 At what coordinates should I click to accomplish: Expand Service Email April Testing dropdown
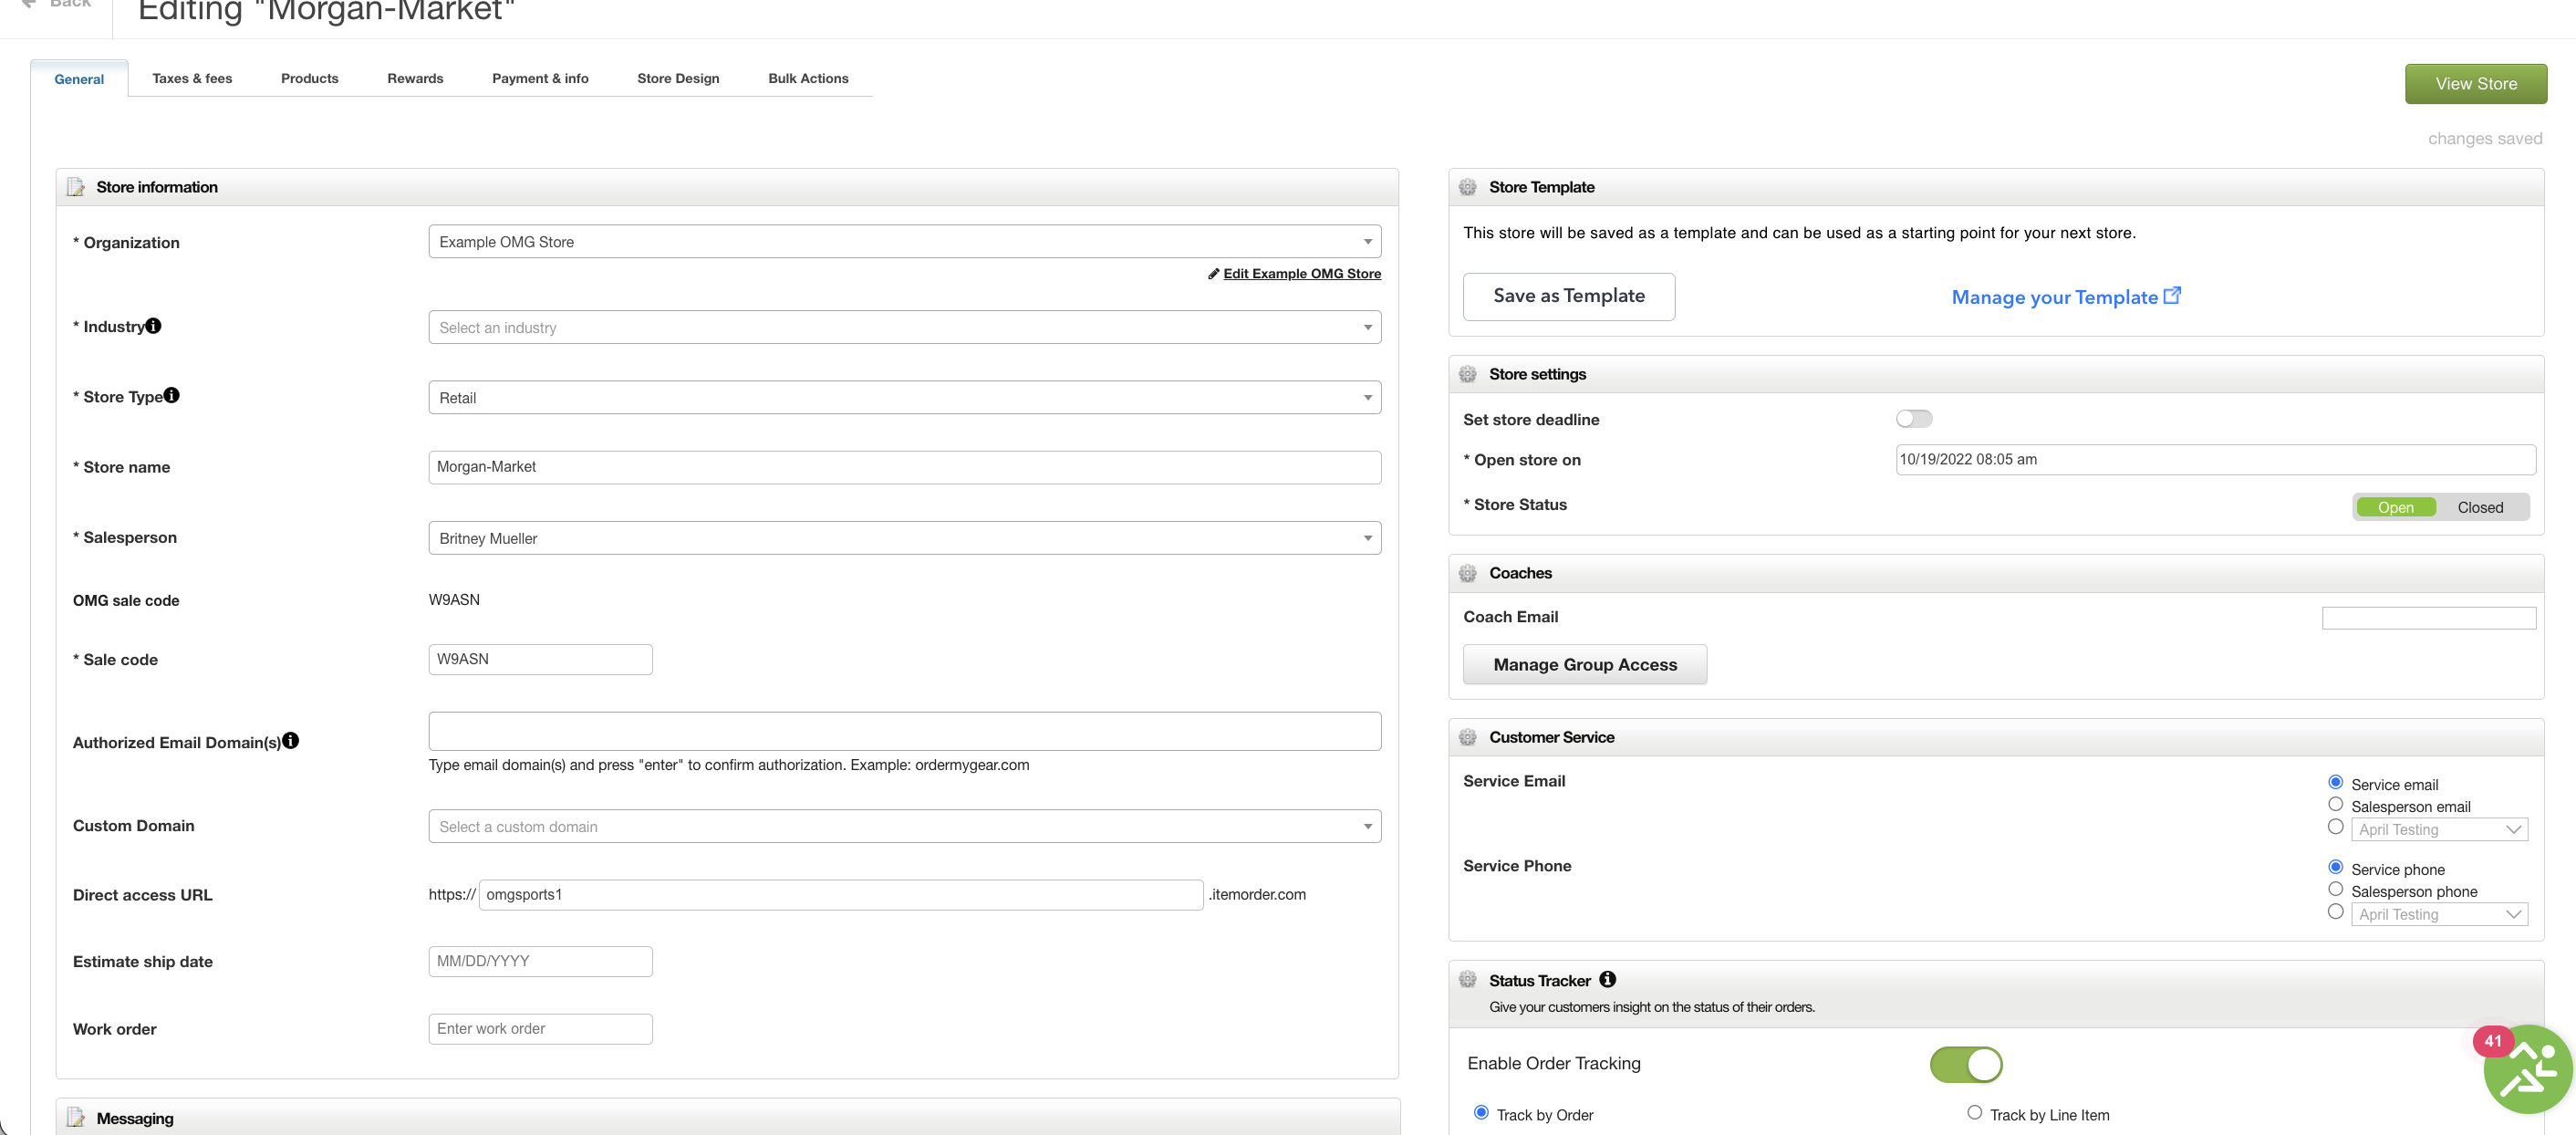2439,830
